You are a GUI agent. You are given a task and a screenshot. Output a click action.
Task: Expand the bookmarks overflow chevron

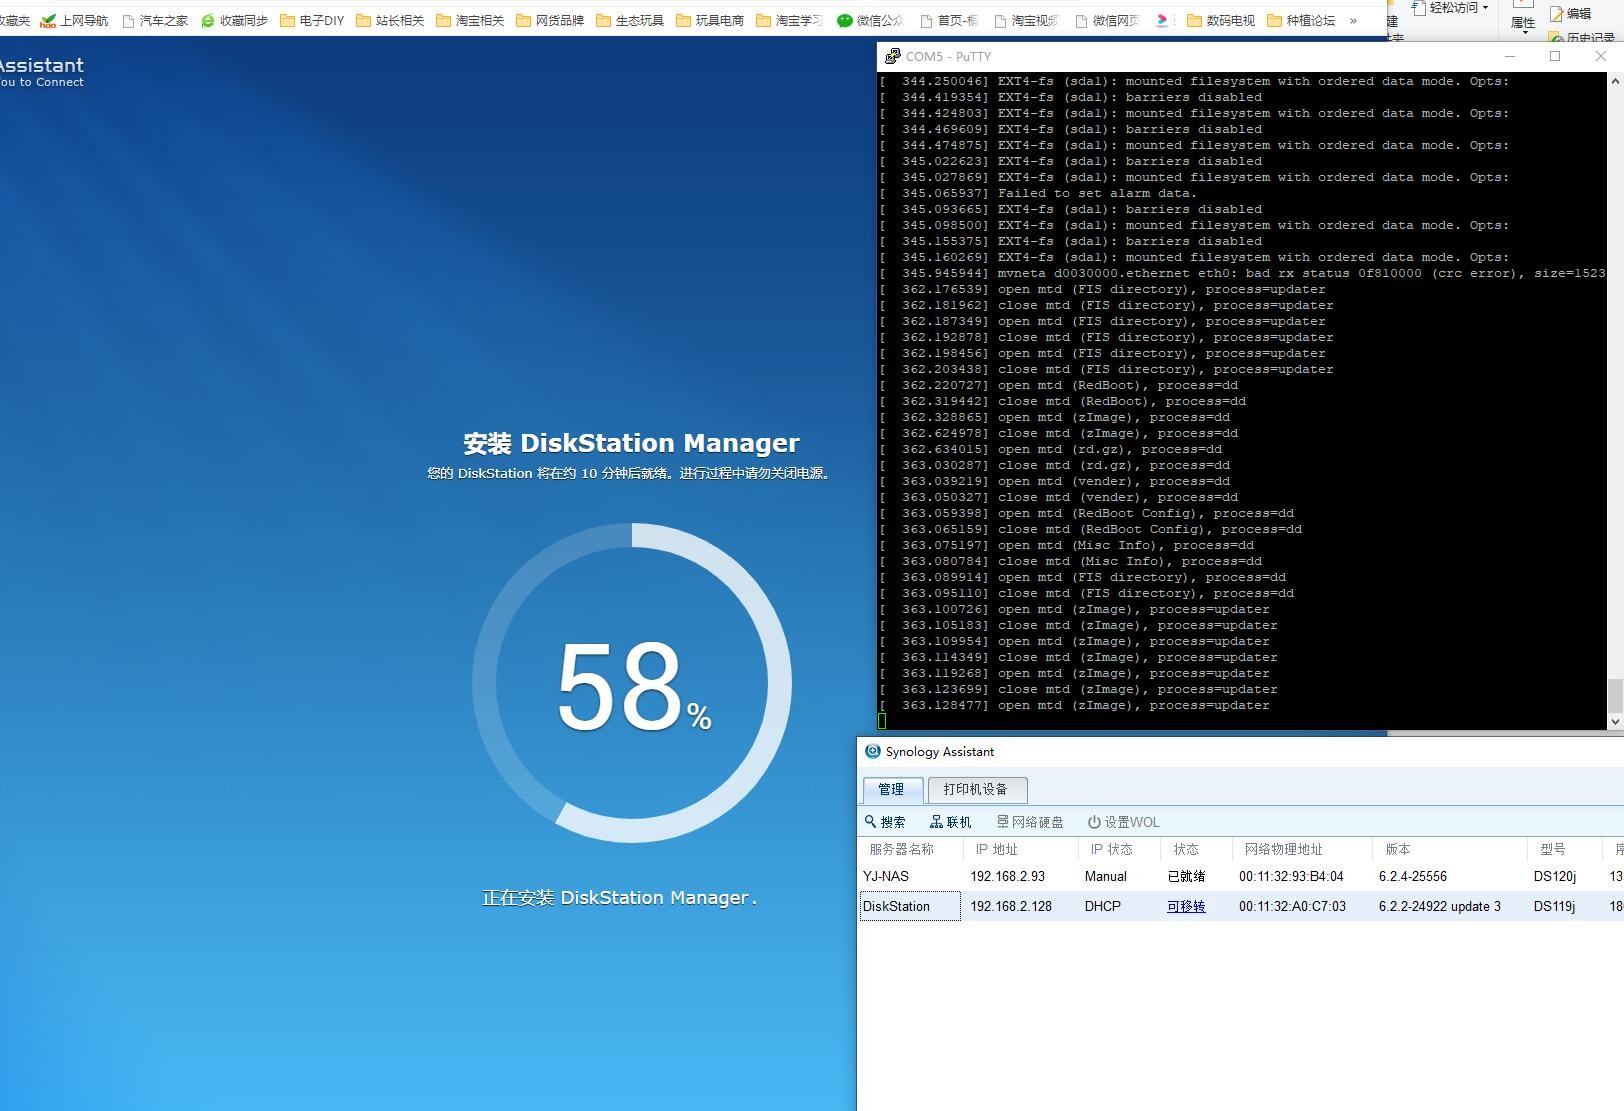[1354, 20]
